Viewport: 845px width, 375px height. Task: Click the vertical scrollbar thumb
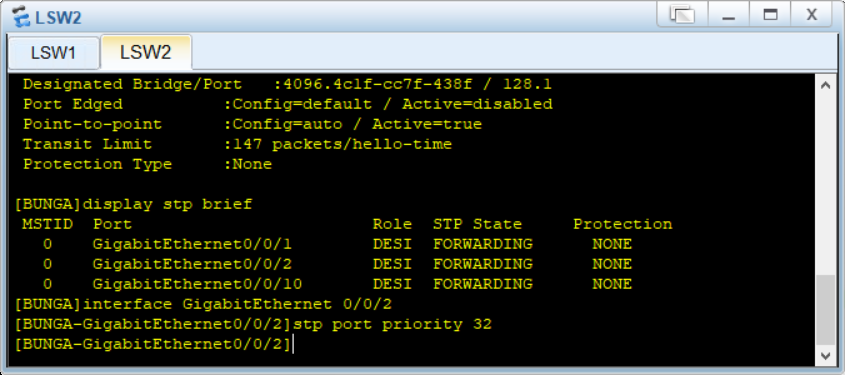825,310
